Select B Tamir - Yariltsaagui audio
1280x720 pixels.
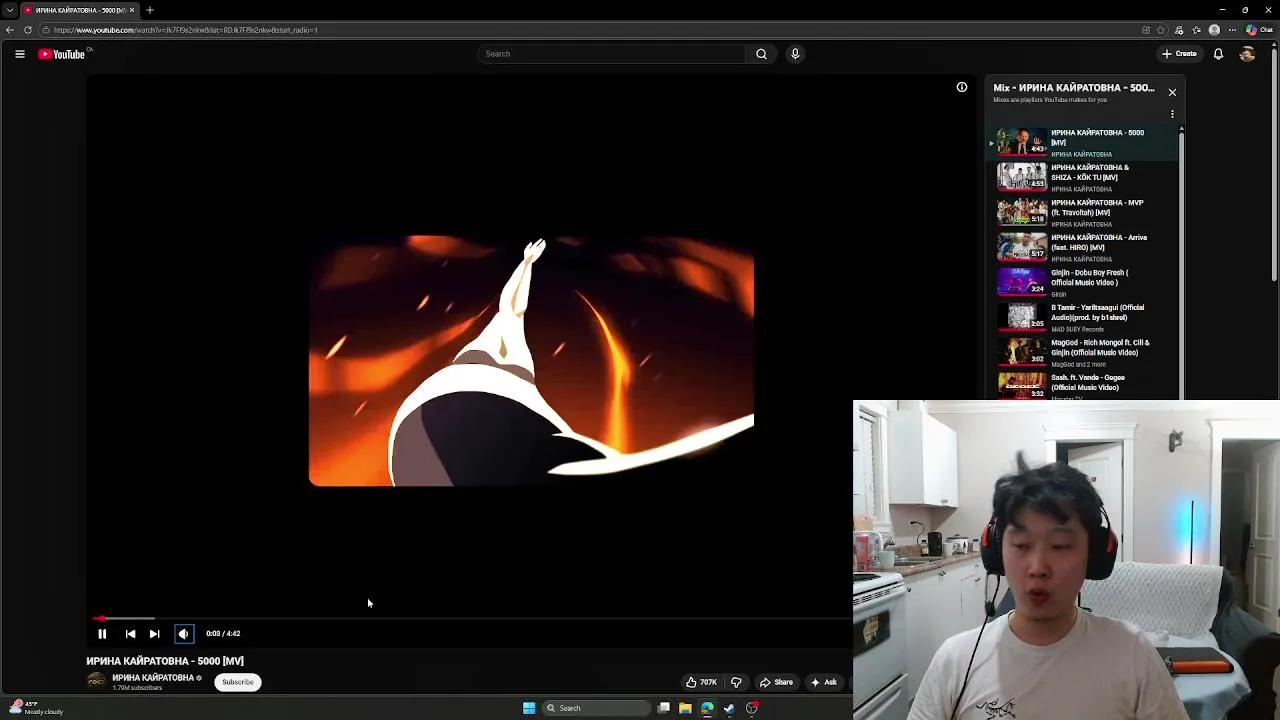click(1085, 317)
